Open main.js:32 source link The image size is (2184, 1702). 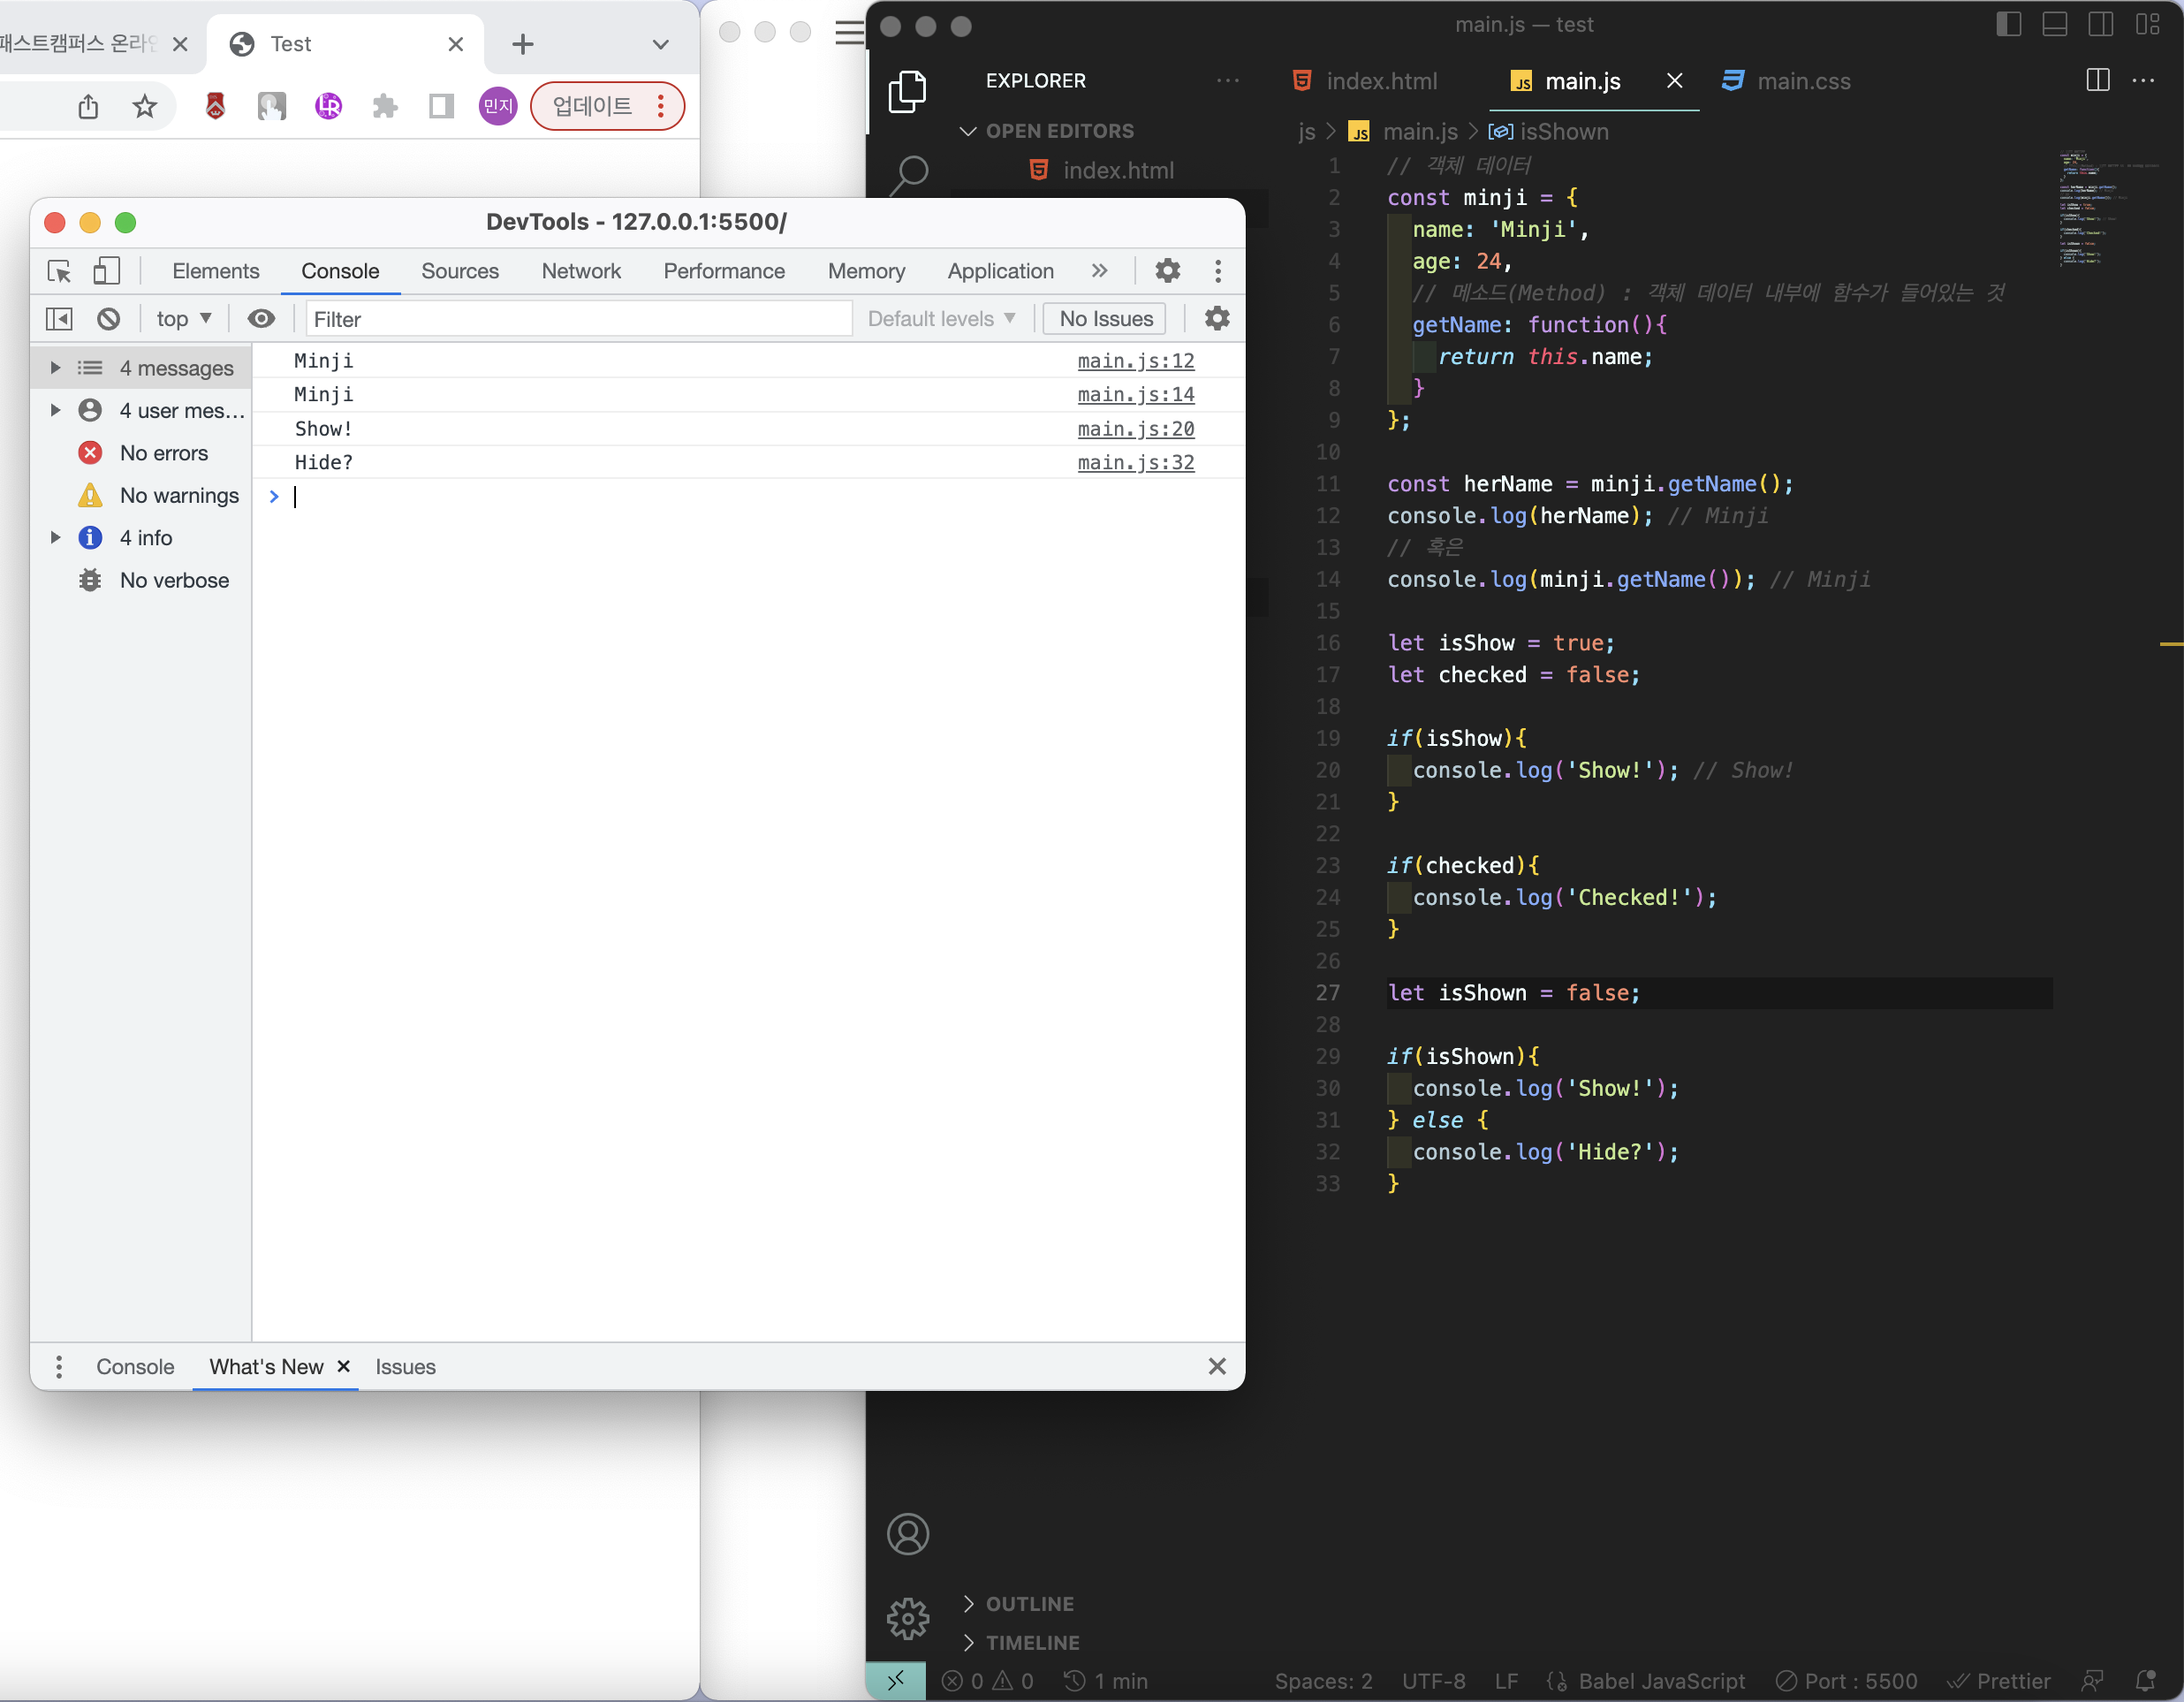[1135, 462]
